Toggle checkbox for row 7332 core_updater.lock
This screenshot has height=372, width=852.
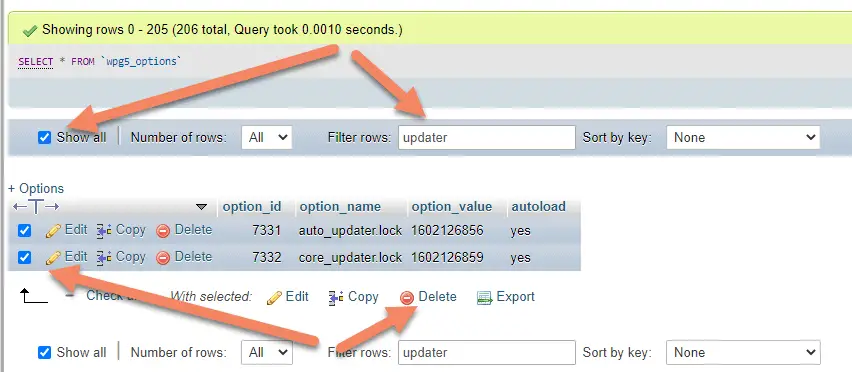[x=24, y=257]
